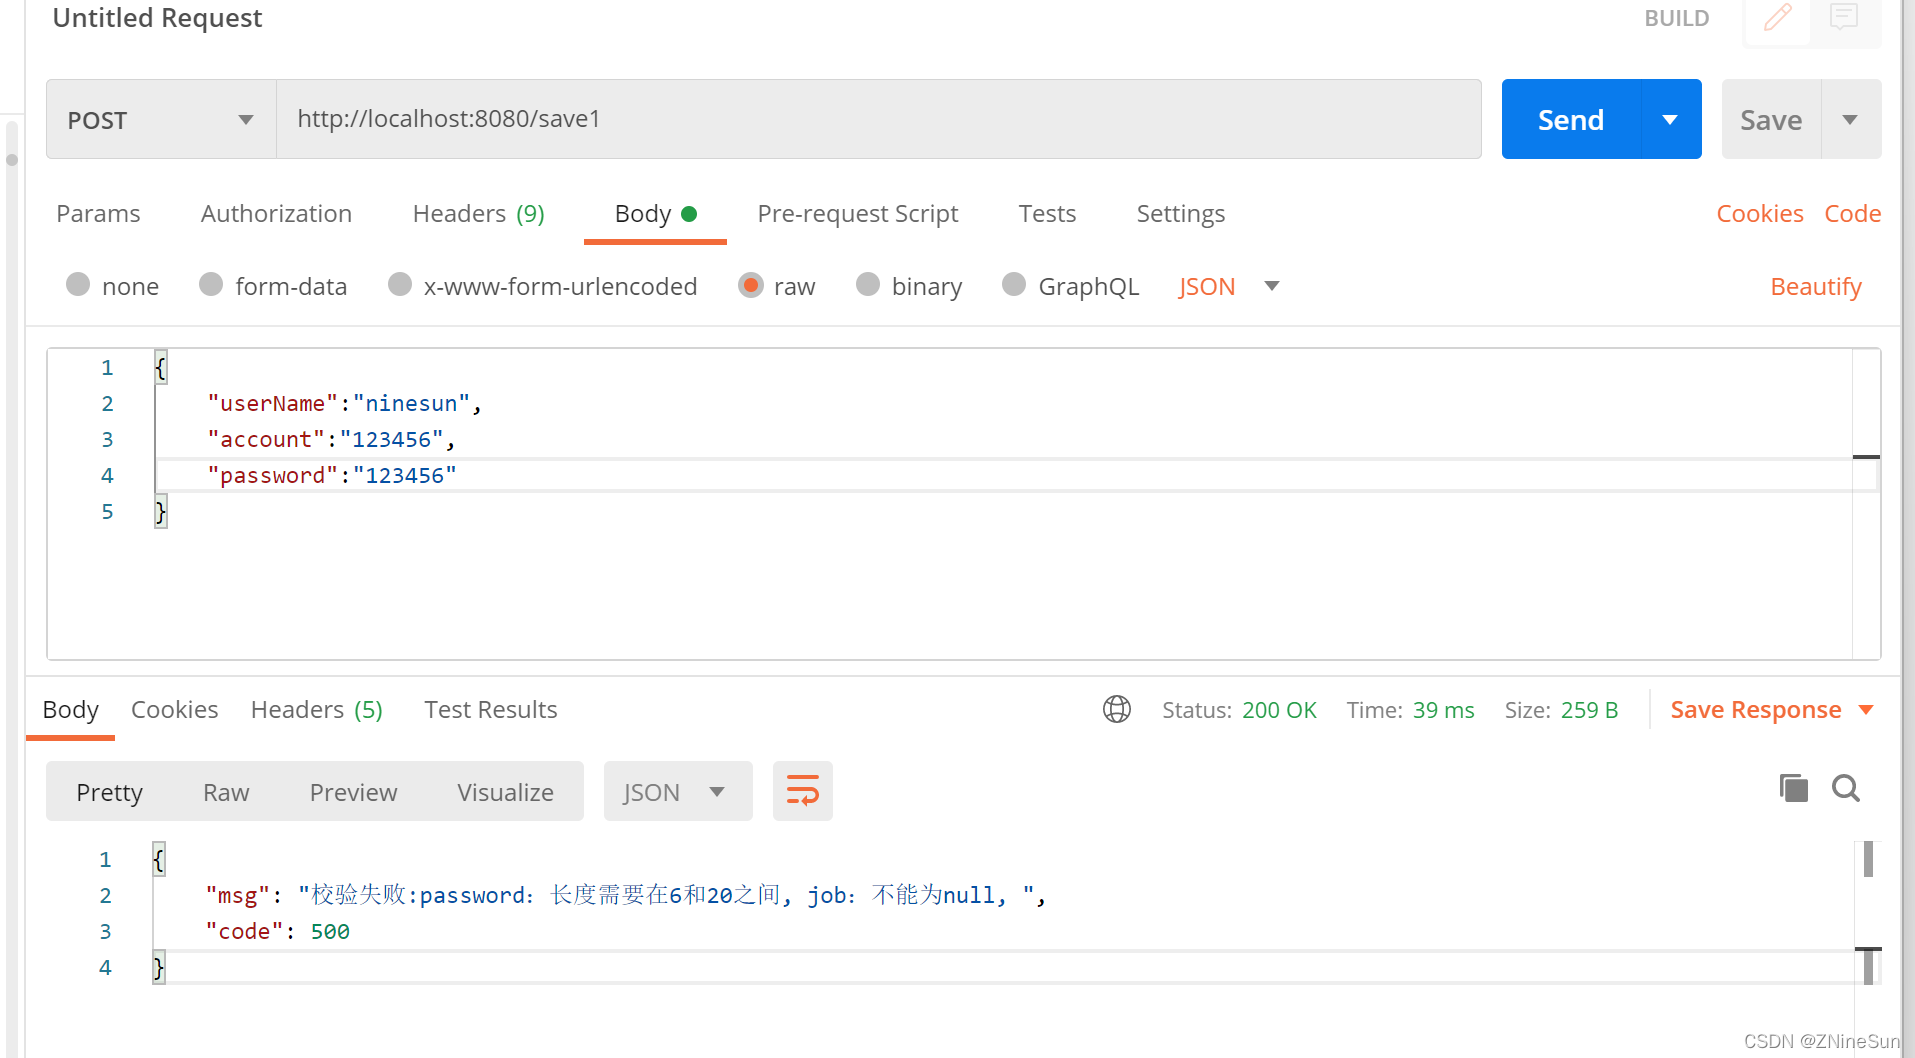1915x1058 pixels.
Task: Select x-www-form-urlencoded radio option
Action: [x=400, y=285]
